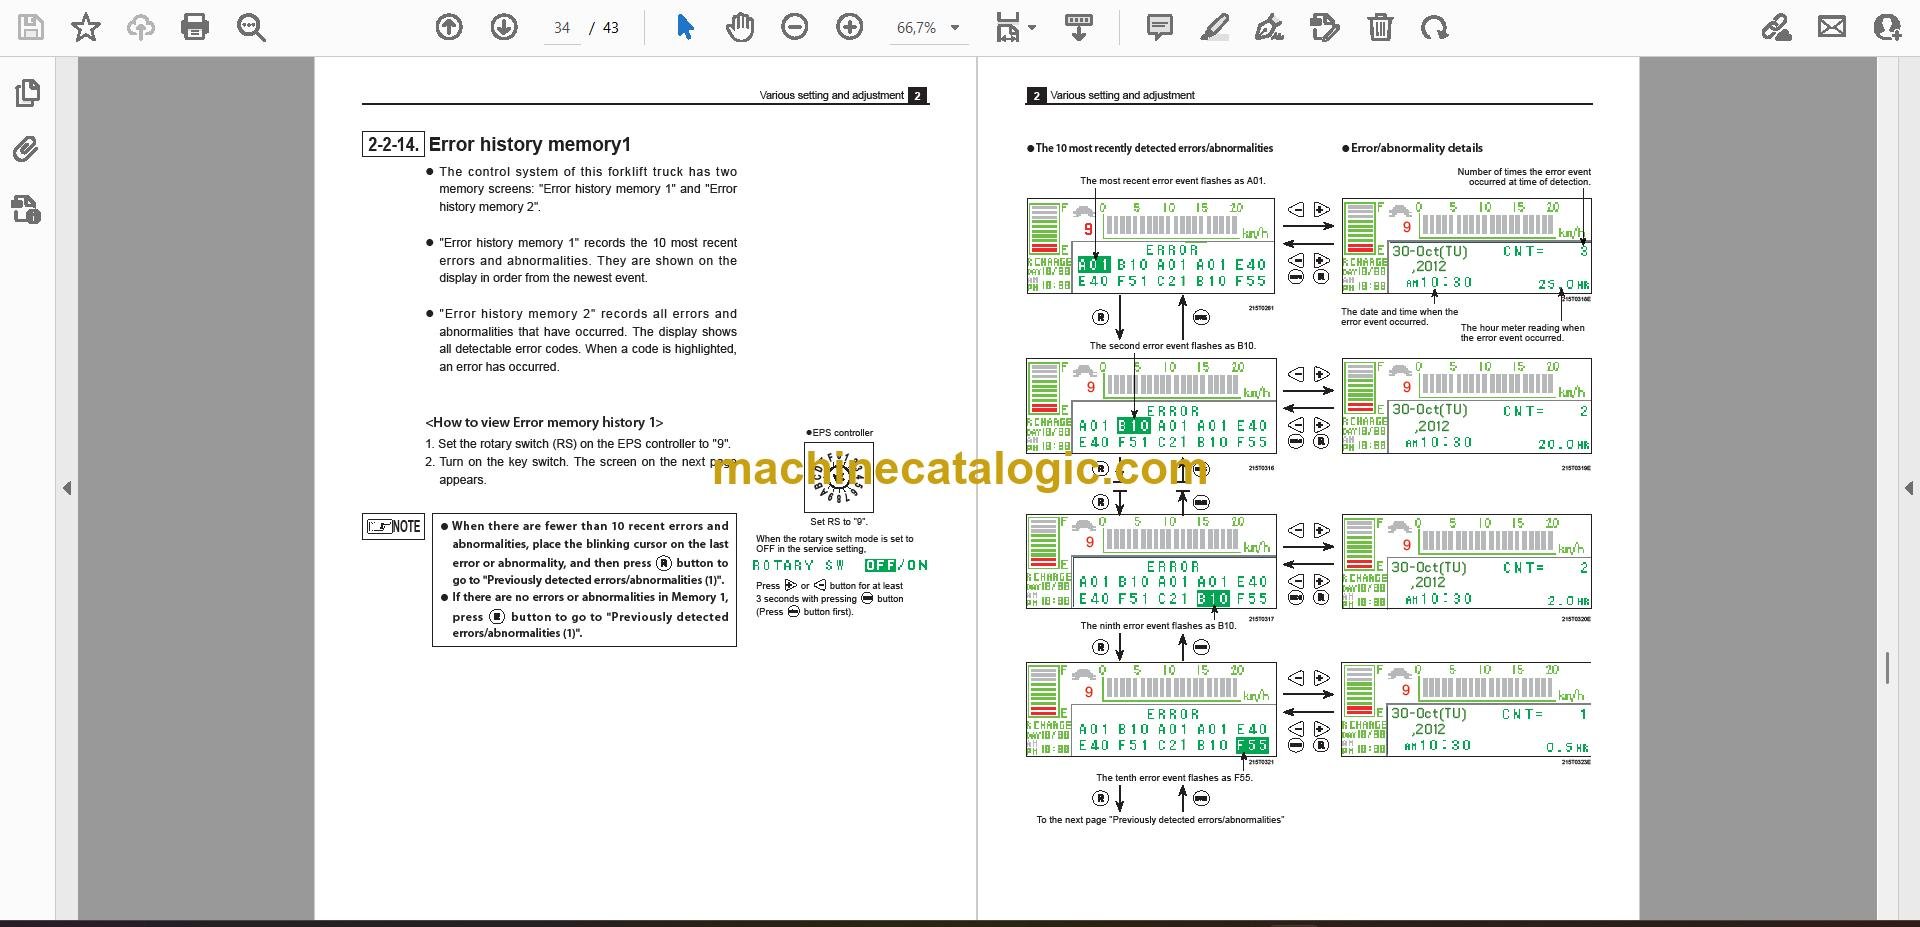Send file by email envelope icon
Viewport: 1920px width, 927px height.
(1832, 27)
